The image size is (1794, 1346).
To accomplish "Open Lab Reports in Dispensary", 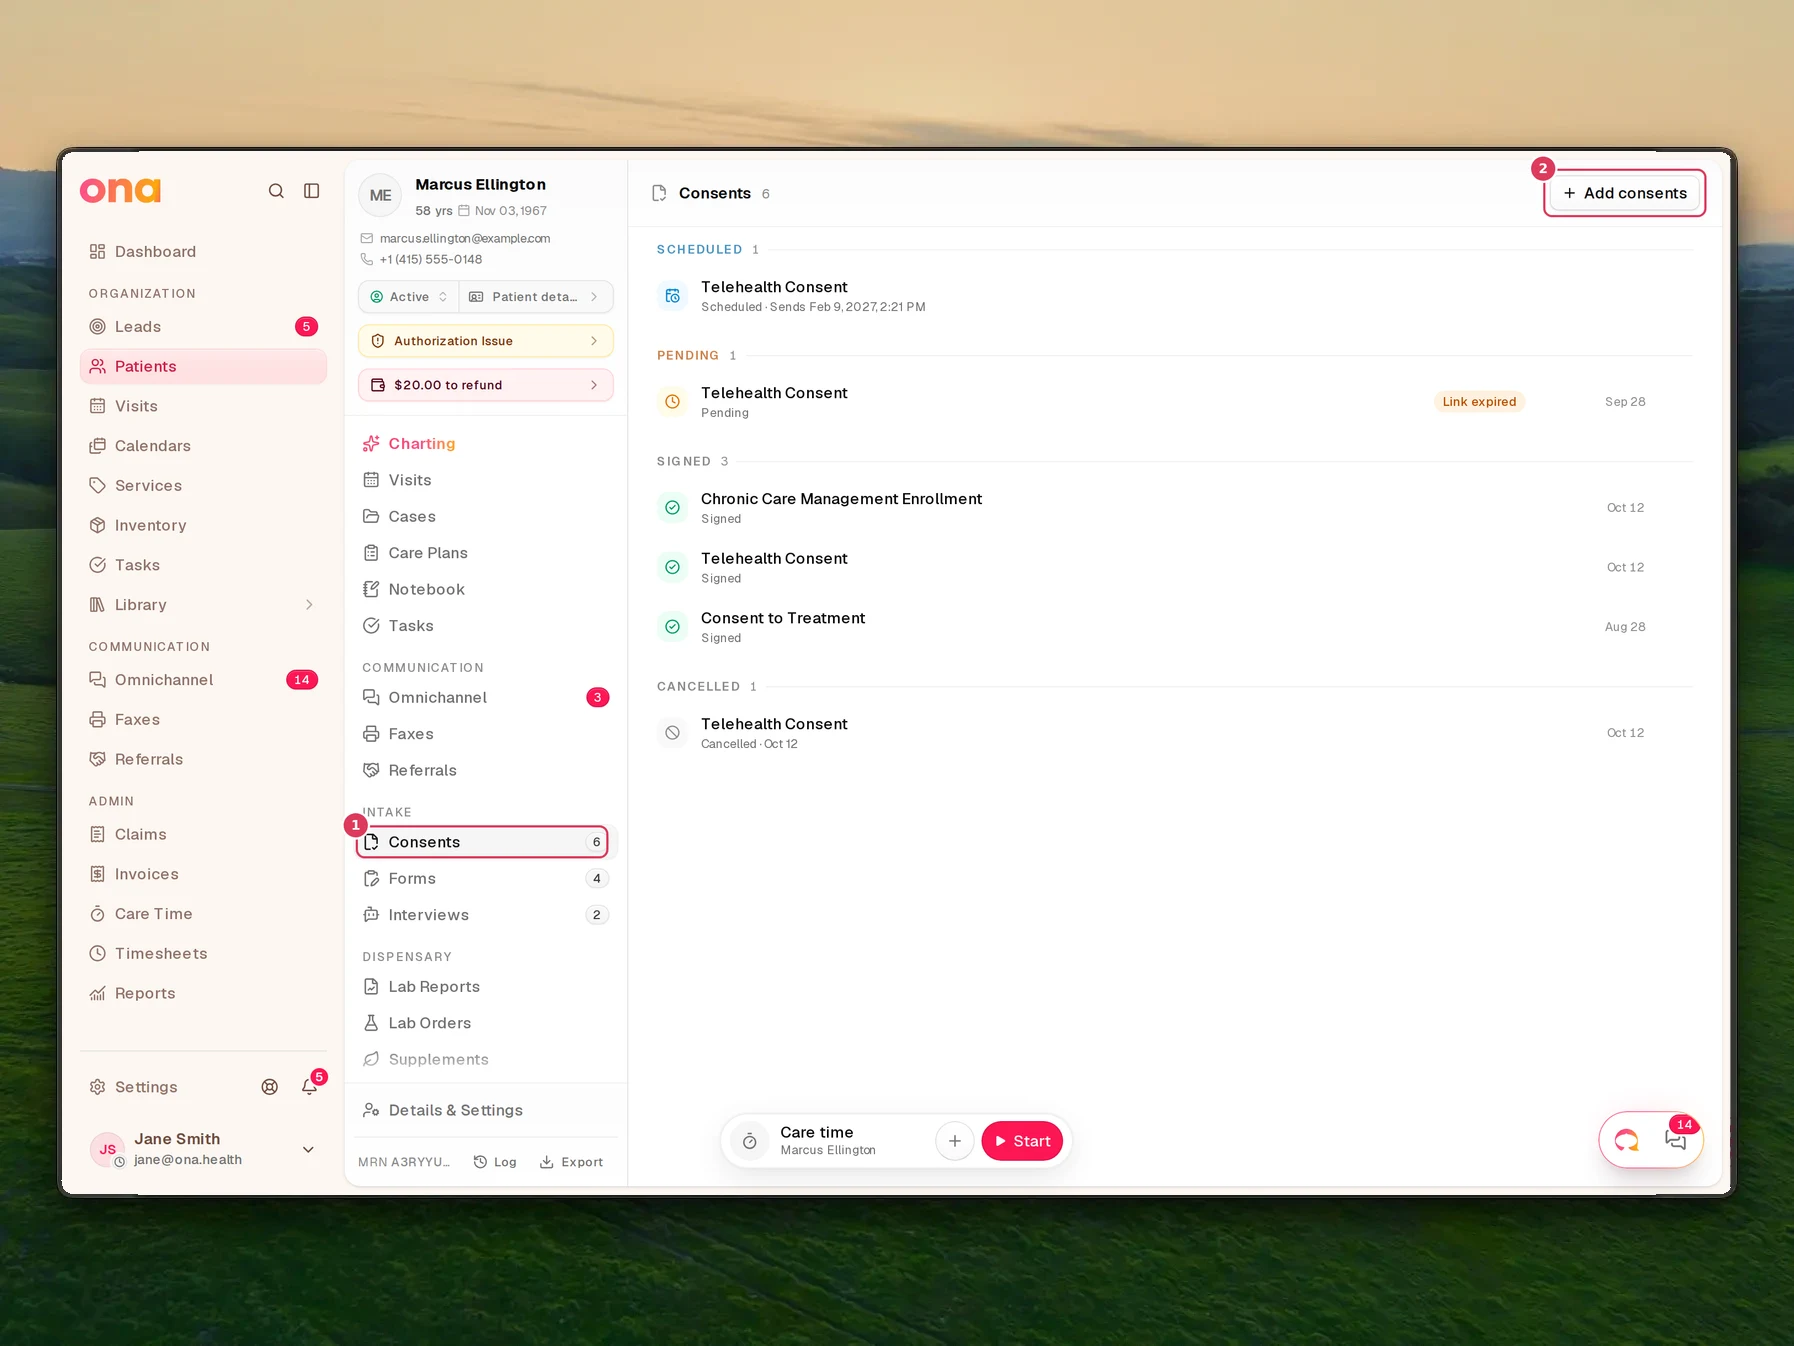I will pos(486,987).
